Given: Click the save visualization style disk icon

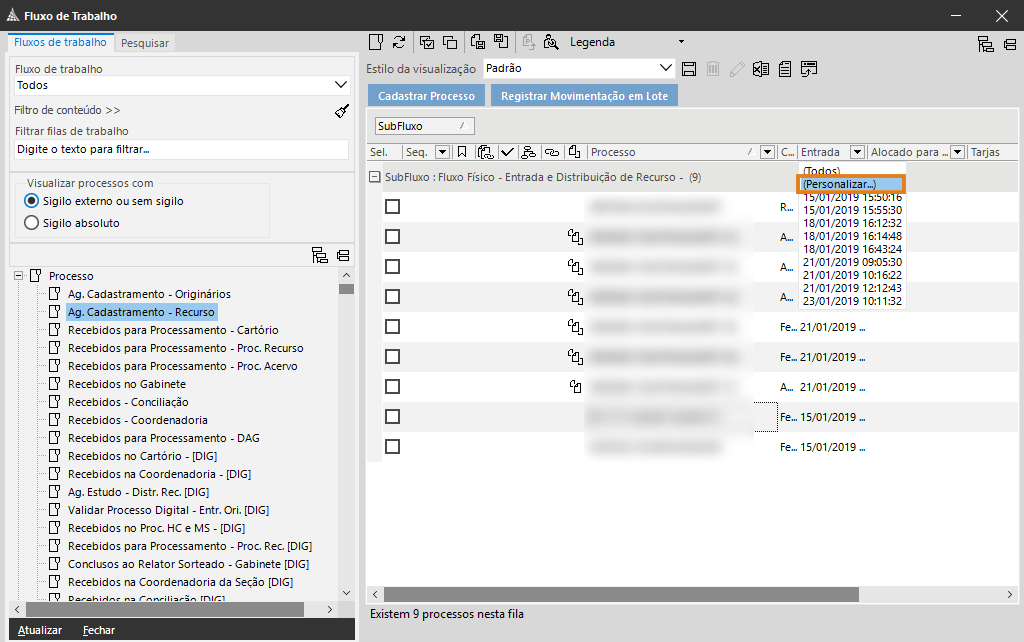Looking at the screenshot, I should tap(688, 69).
